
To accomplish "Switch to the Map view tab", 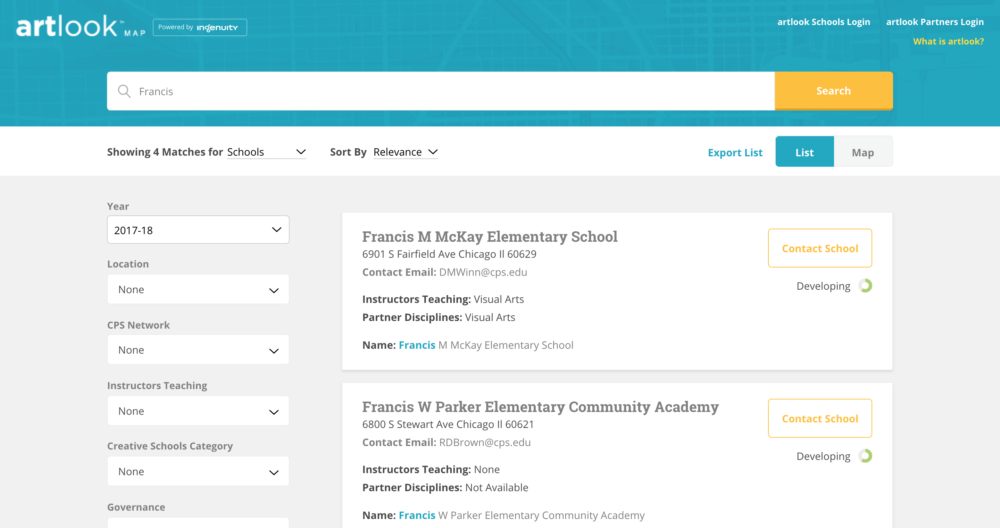I will tap(863, 152).
